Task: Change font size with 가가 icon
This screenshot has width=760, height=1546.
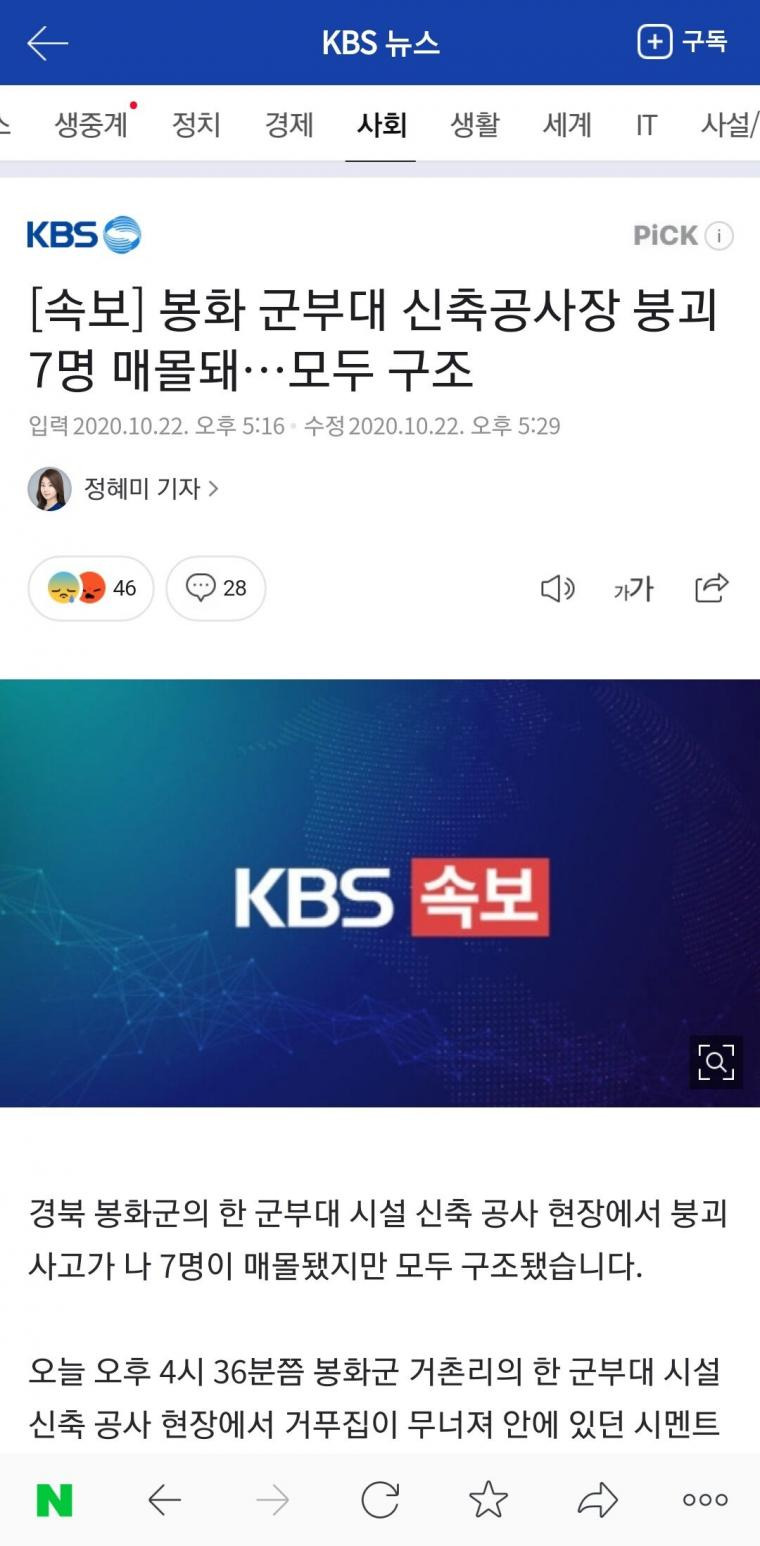Action: pos(633,589)
